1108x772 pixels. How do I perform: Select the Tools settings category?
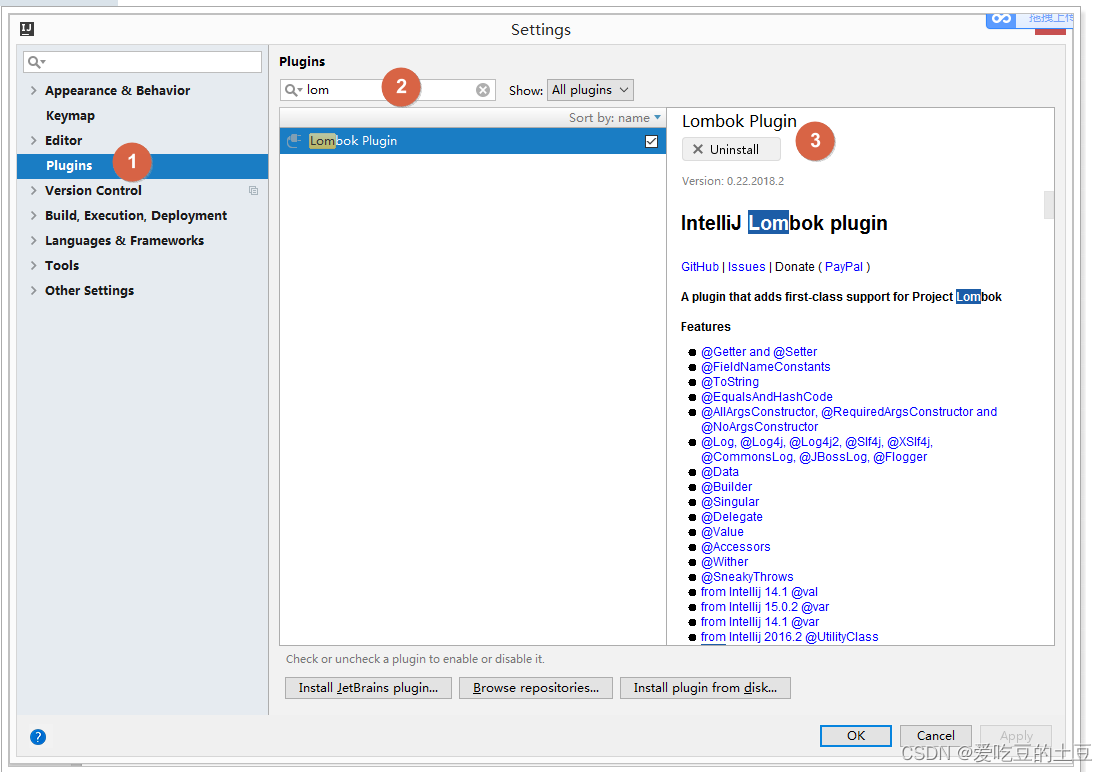click(62, 266)
